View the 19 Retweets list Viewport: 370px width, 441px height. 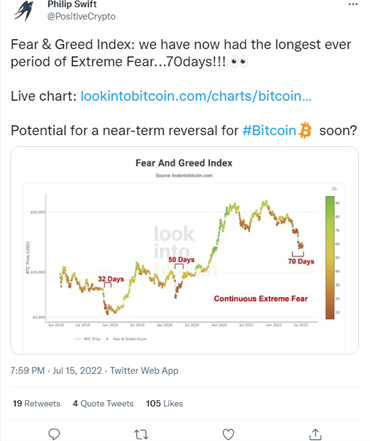tap(37, 404)
